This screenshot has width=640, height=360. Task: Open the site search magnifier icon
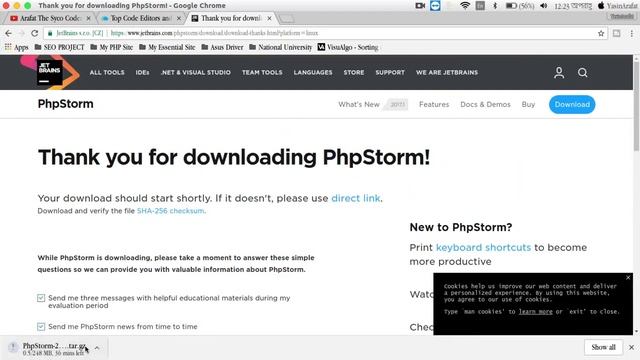click(582, 73)
